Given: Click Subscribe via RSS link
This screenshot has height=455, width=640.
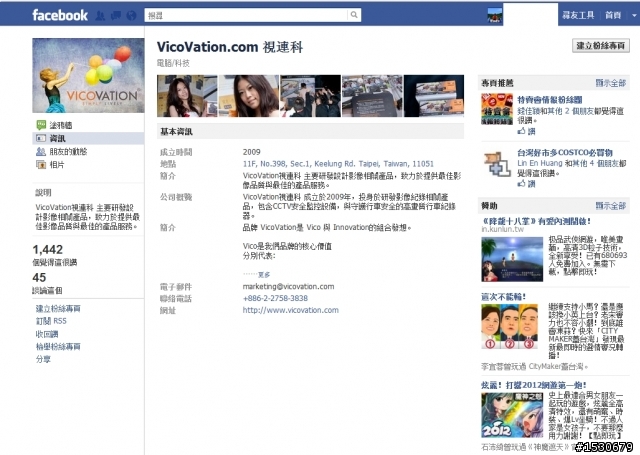Looking at the screenshot, I should pos(51,321).
